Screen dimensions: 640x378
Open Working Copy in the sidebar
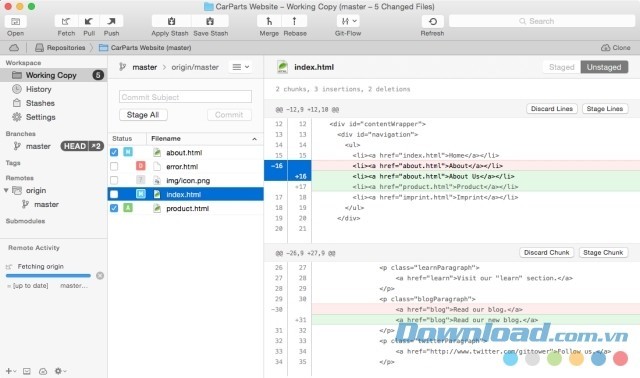pyautogui.click(x=53, y=75)
